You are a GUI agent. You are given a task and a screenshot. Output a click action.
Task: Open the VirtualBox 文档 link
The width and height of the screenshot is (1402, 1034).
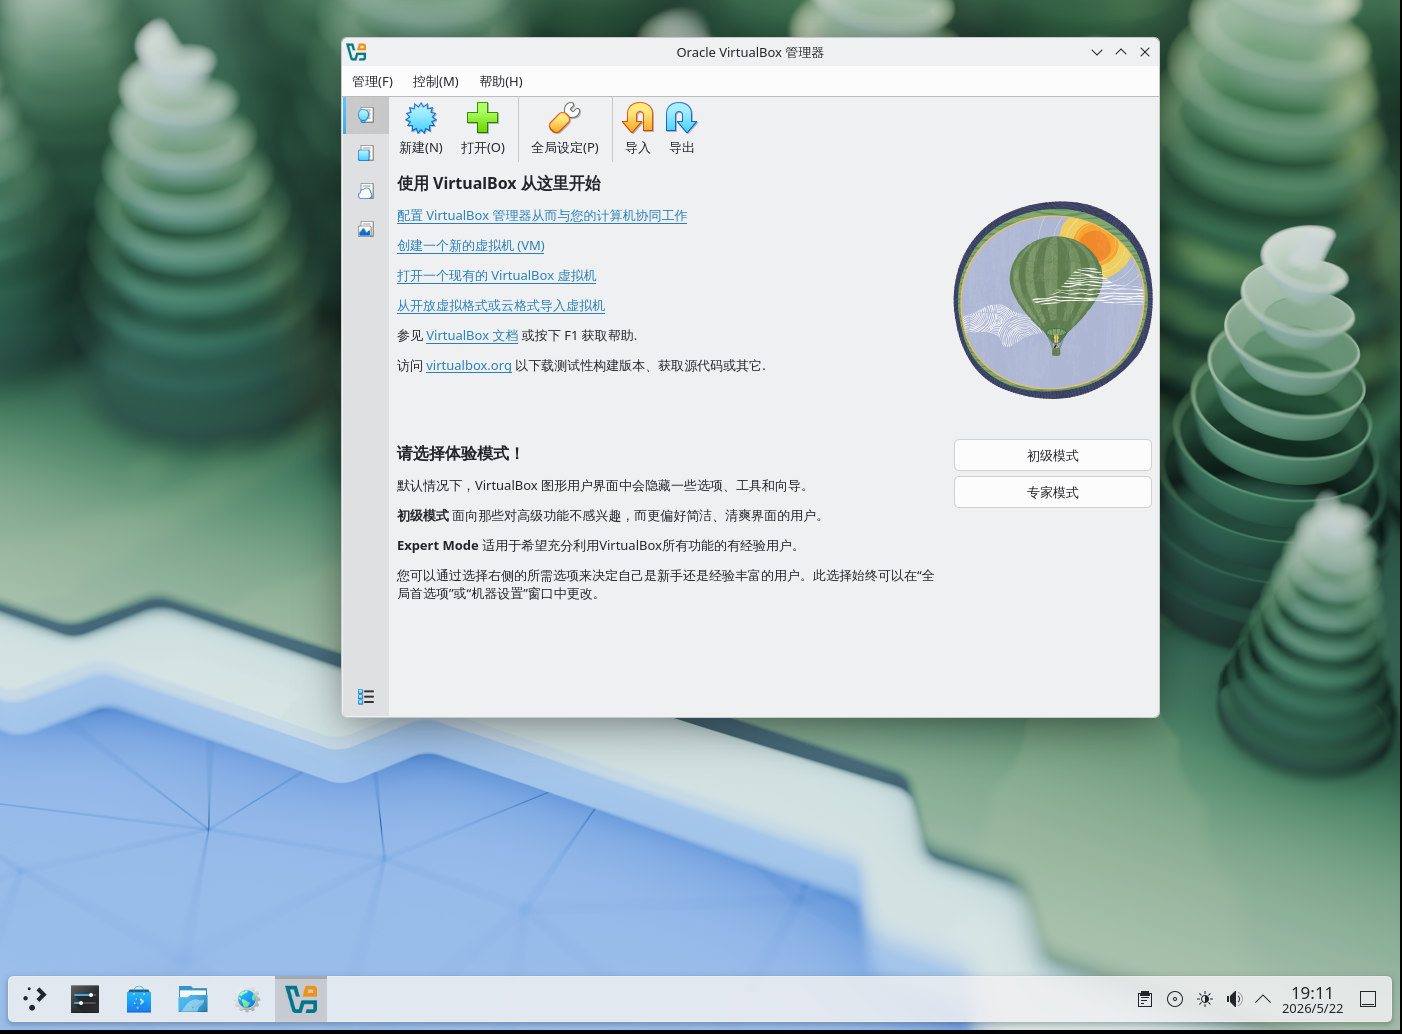click(x=472, y=336)
